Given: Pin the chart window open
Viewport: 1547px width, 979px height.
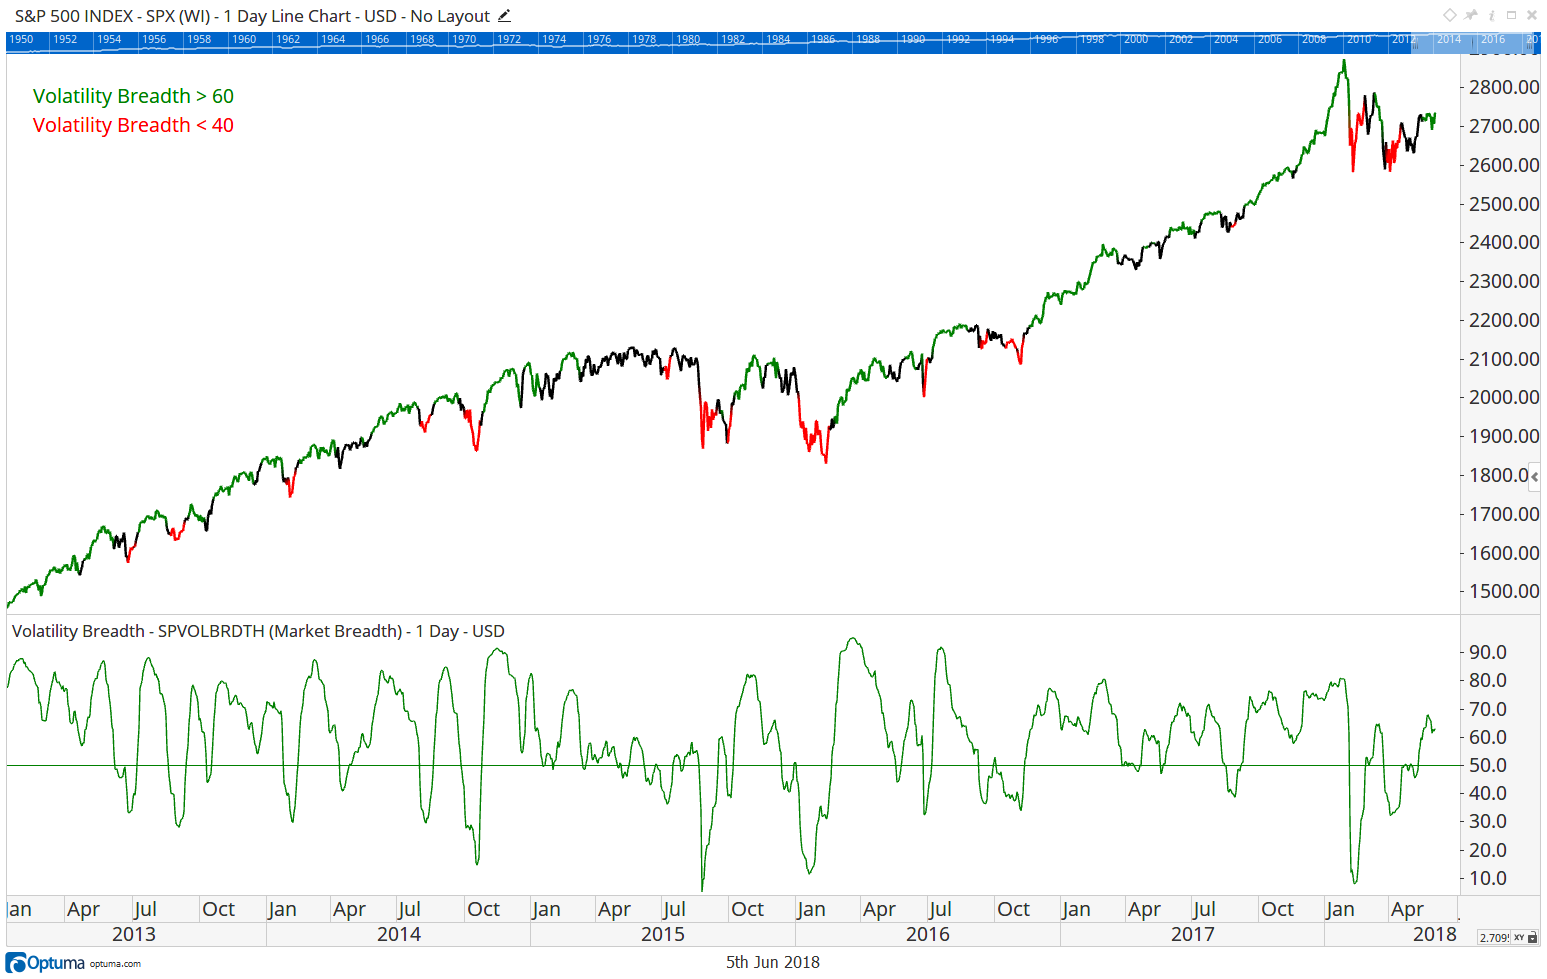Looking at the screenshot, I should 1470,15.
